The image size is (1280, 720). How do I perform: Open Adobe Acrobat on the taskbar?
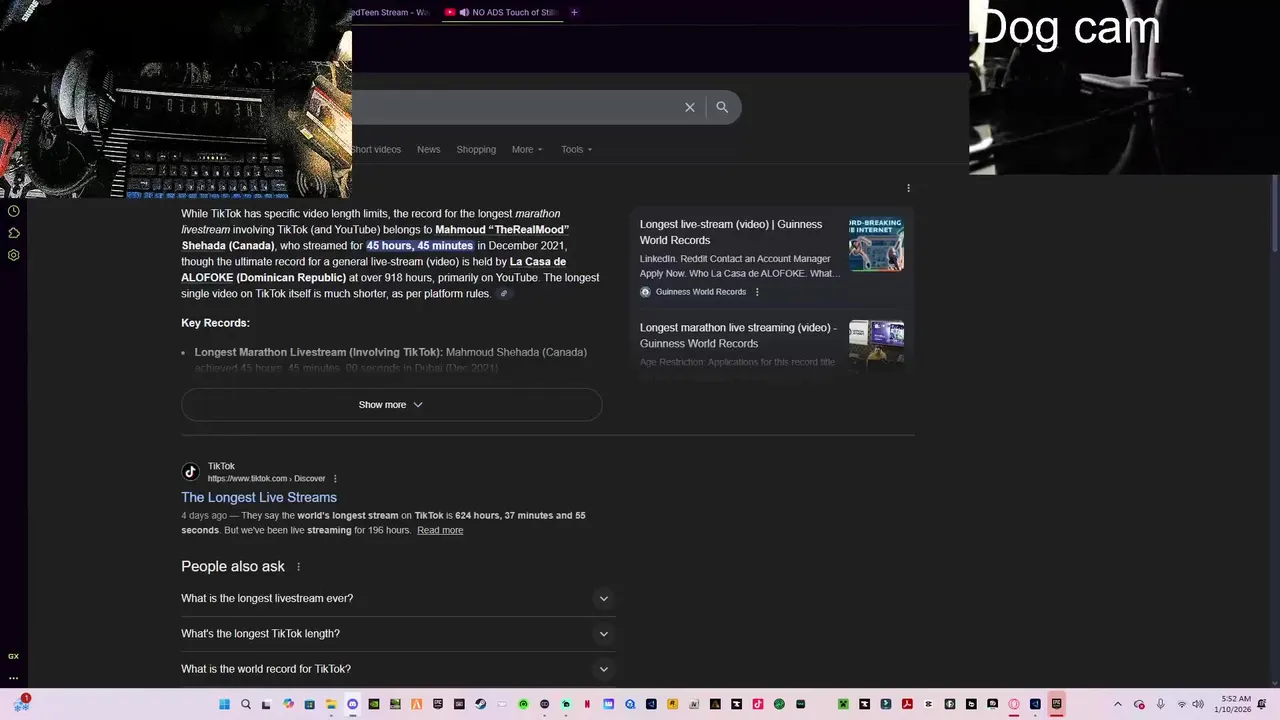(x=907, y=704)
